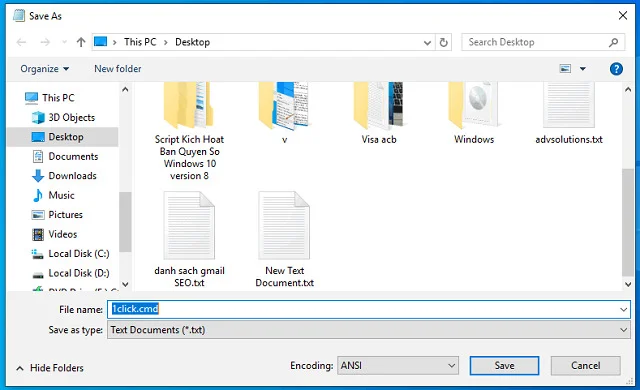Click the navigation pane scrollbar thumb
The height and width of the screenshot is (390, 640).
click(125, 222)
